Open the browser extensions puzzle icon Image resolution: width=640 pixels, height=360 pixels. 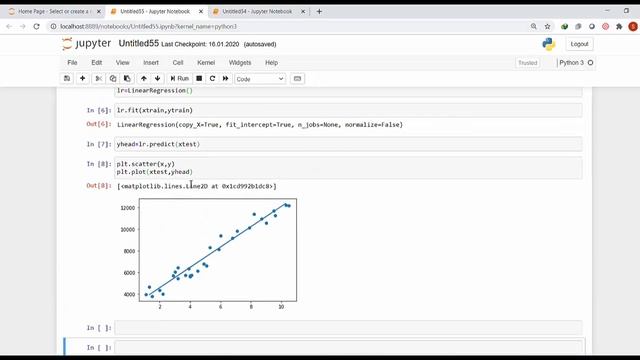pos(619,26)
